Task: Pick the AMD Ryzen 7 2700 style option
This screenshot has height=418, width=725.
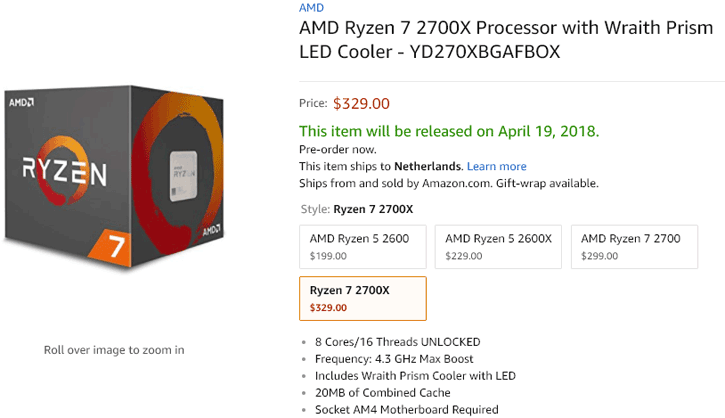Action: (634, 246)
